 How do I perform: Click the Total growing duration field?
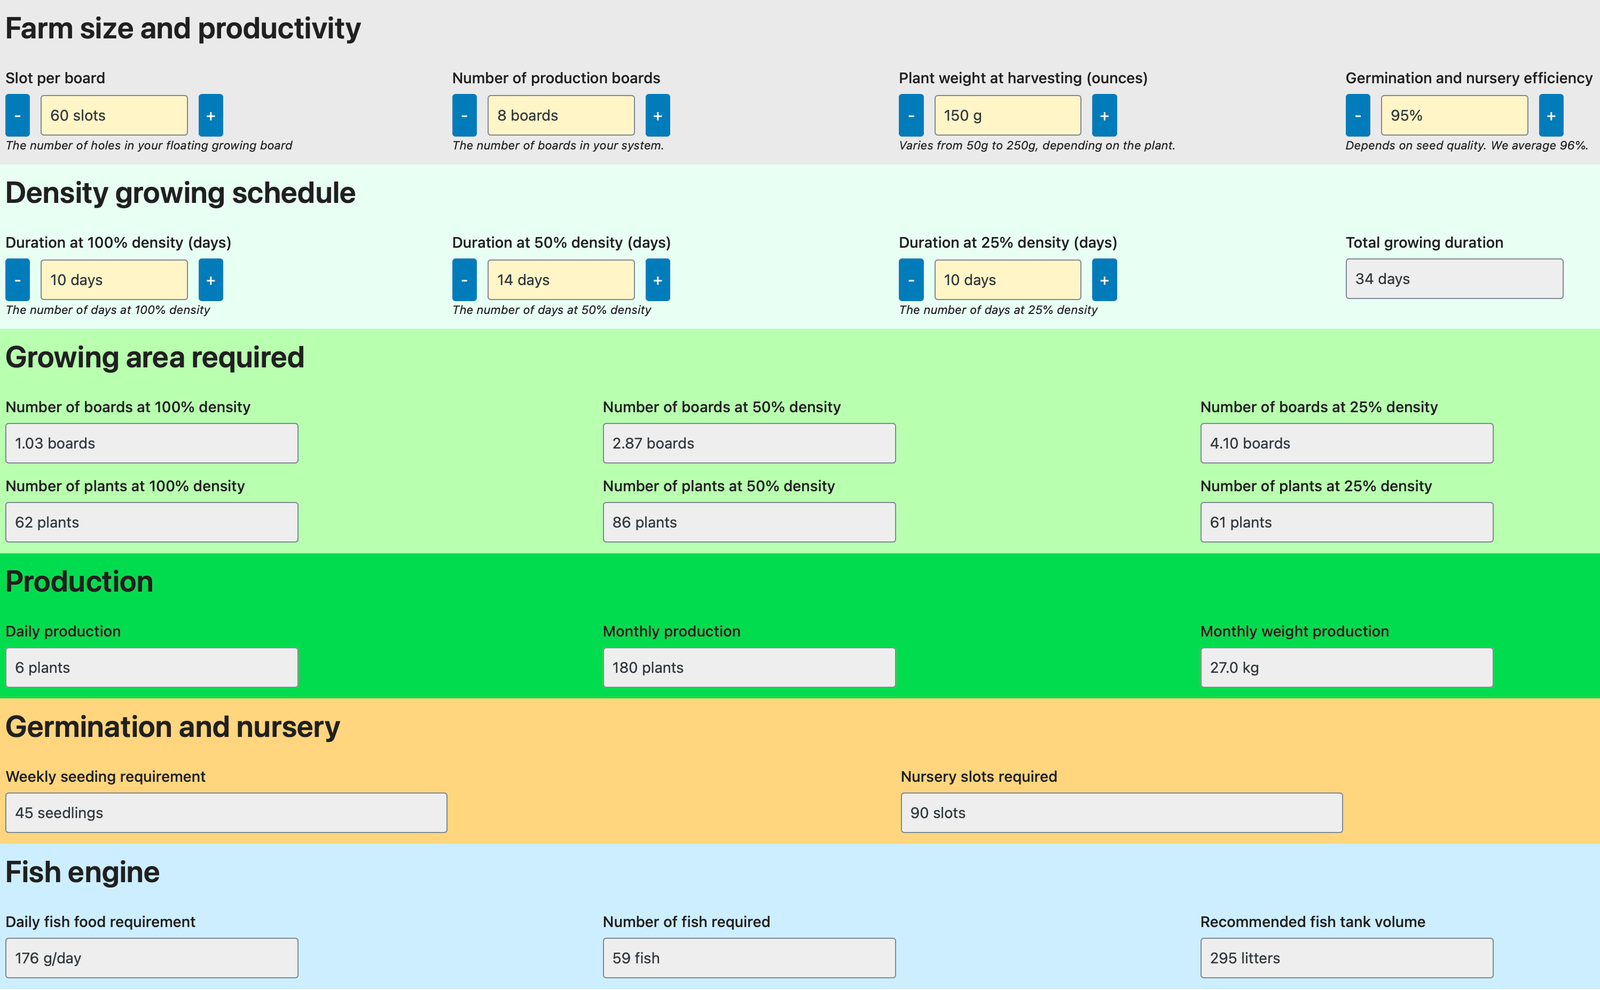click(x=1454, y=279)
